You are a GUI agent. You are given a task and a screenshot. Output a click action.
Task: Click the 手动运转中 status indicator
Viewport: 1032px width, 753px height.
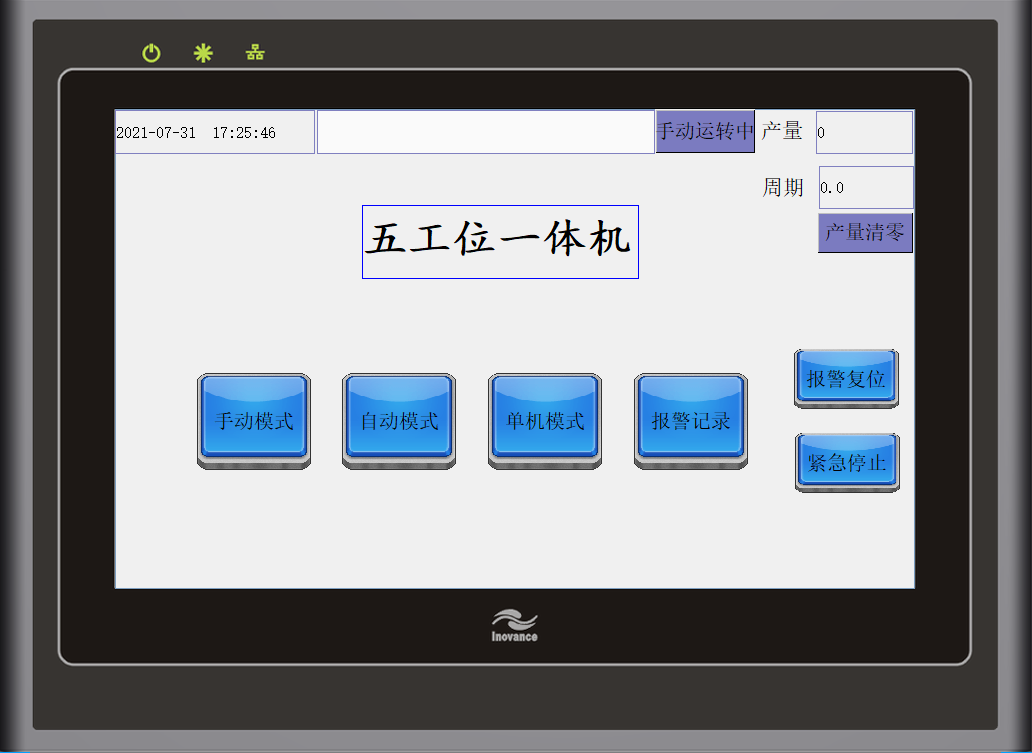click(x=705, y=132)
